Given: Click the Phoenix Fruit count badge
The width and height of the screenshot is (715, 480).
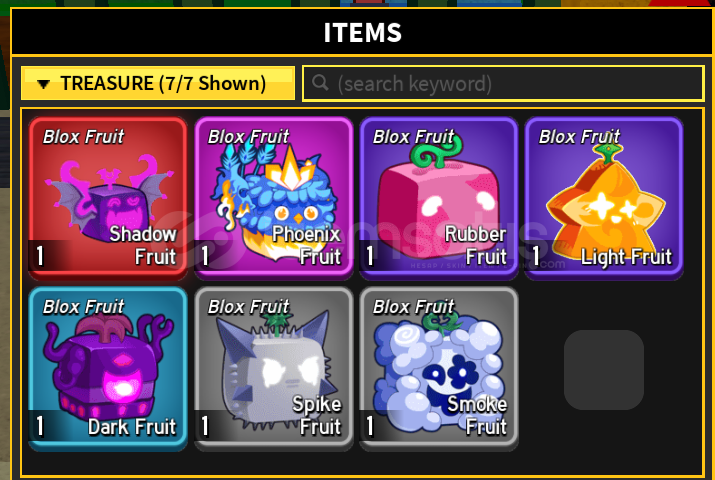Looking at the screenshot, I should point(205,256).
